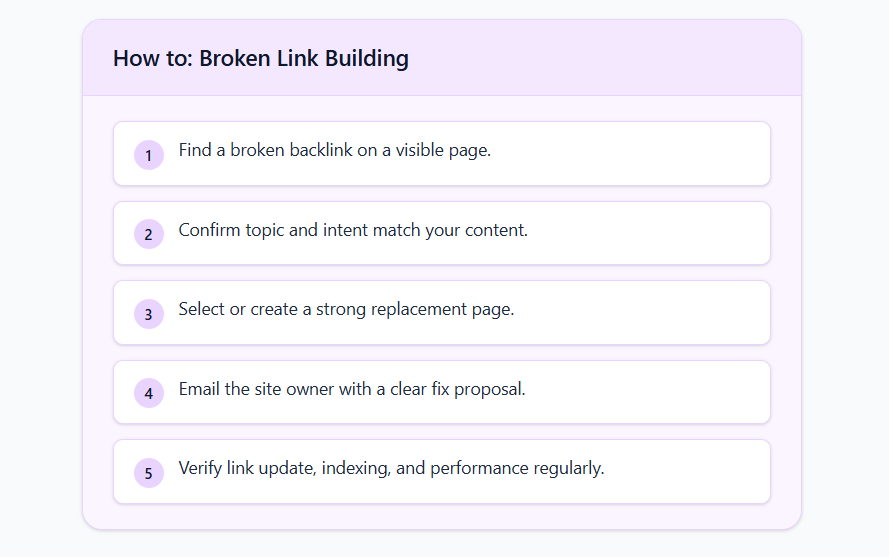Click the step 3 number badge
Image resolution: width=889 pixels, height=557 pixels.
coord(149,314)
